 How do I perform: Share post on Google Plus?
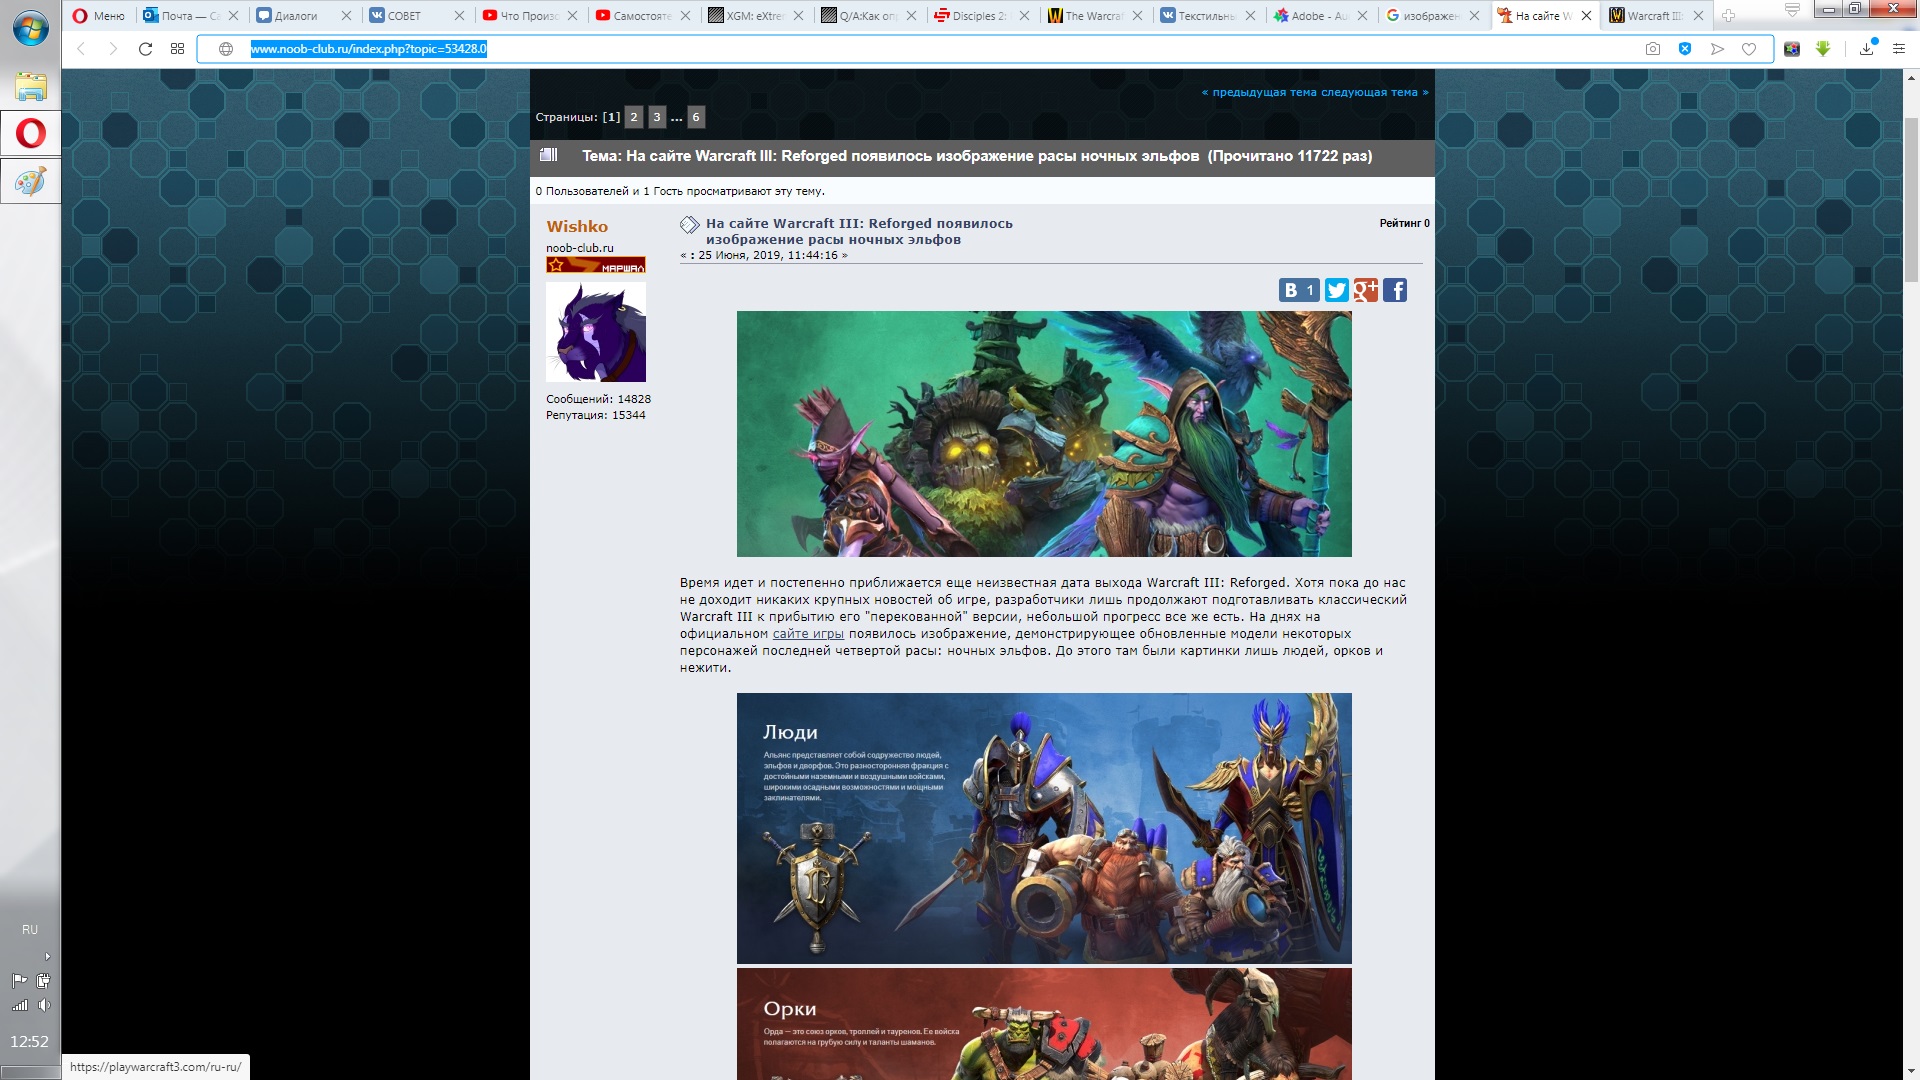[1366, 290]
